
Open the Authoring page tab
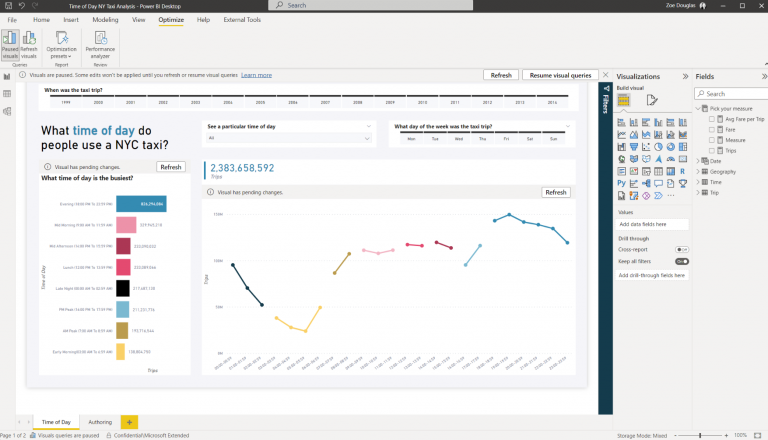tap(100, 422)
